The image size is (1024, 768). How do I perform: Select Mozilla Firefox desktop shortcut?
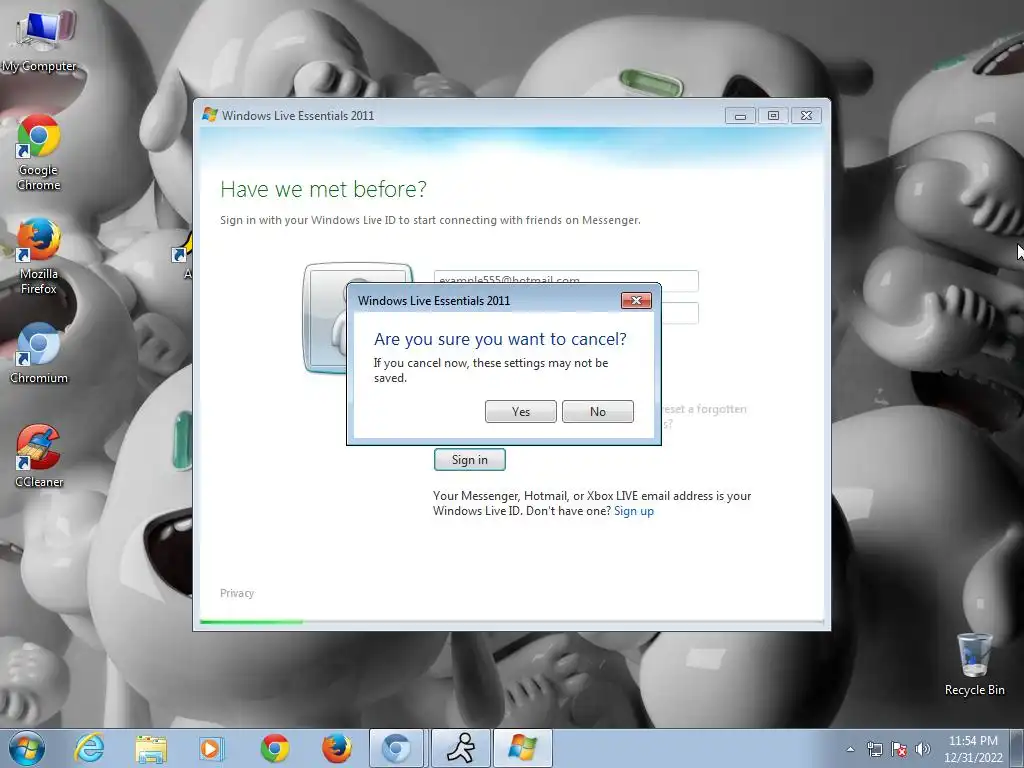[x=39, y=256]
